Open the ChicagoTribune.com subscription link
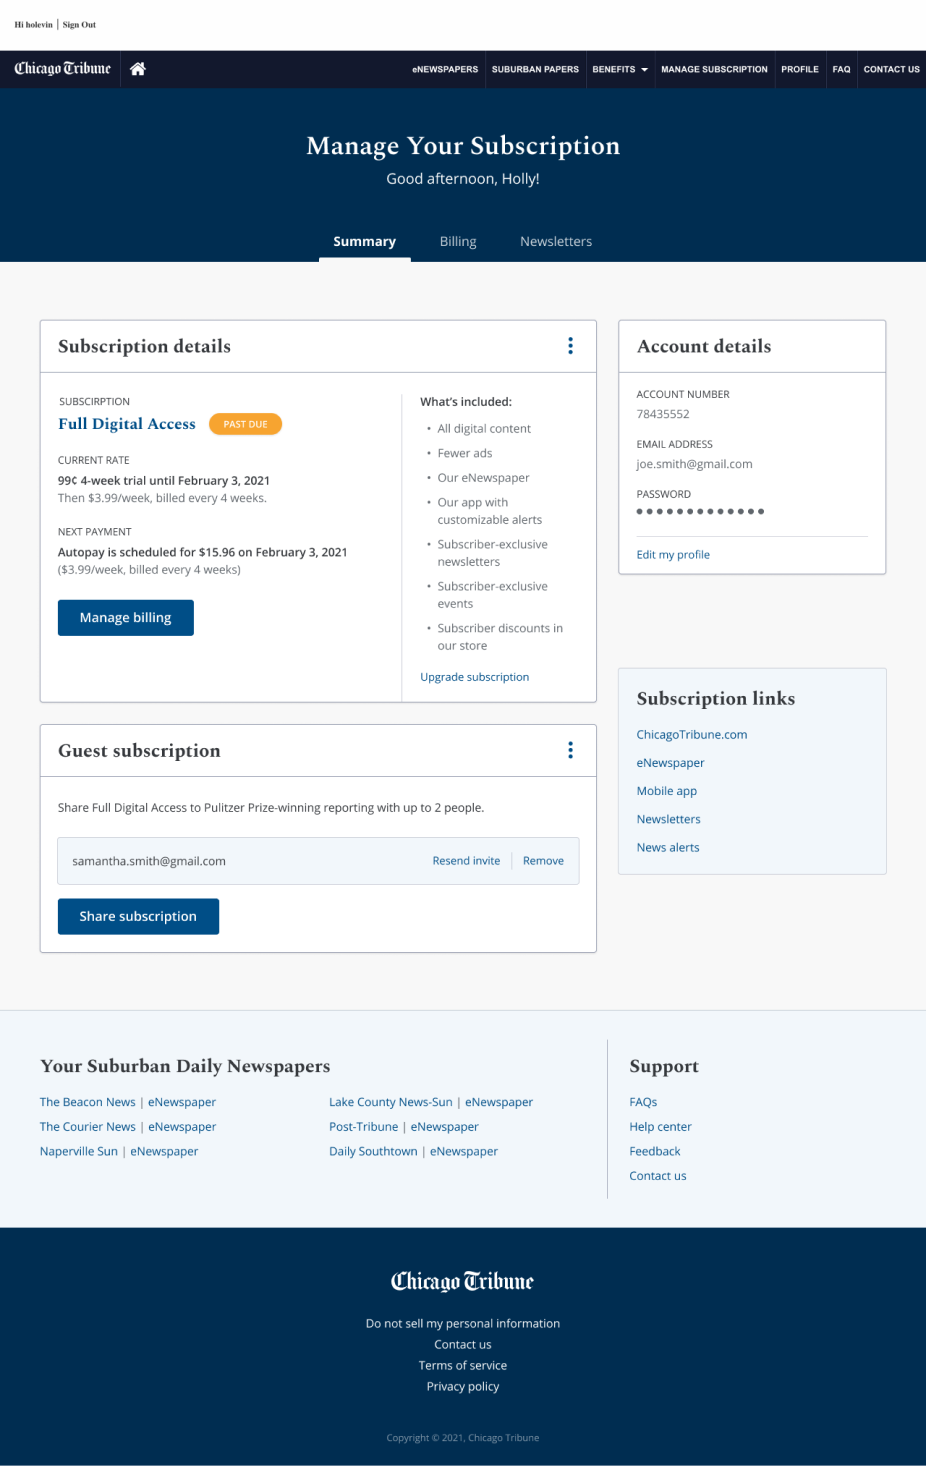Screen dimensions: 926x1466 pos(692,735)
